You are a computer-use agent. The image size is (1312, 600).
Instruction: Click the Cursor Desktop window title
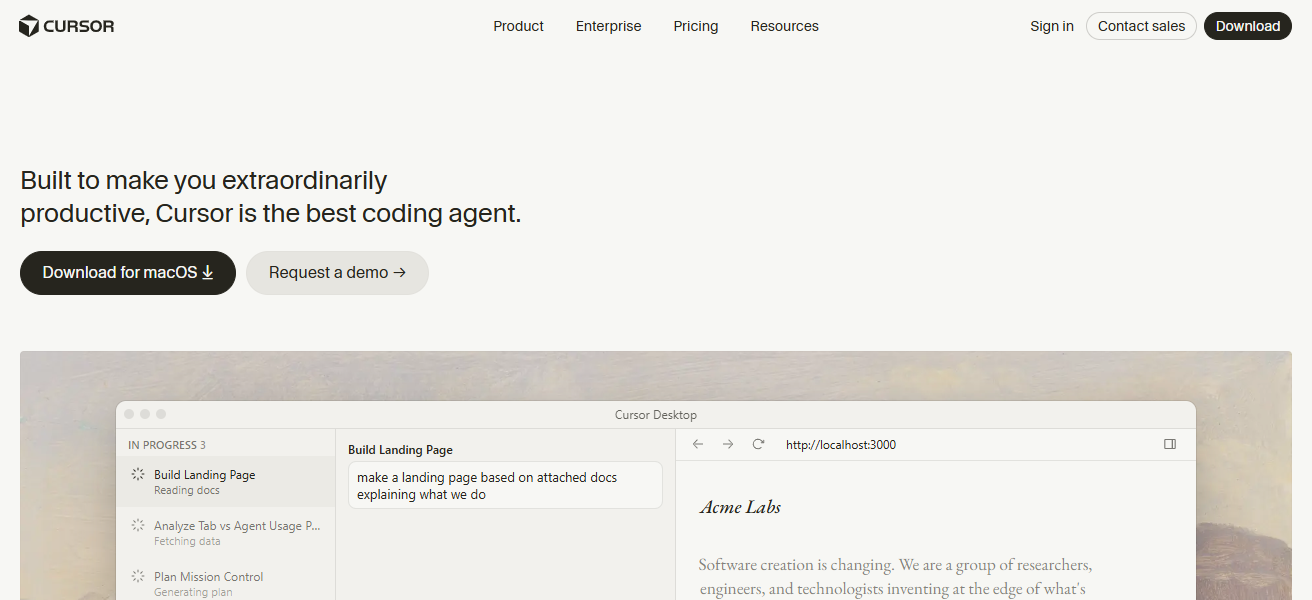pos(656,415)
